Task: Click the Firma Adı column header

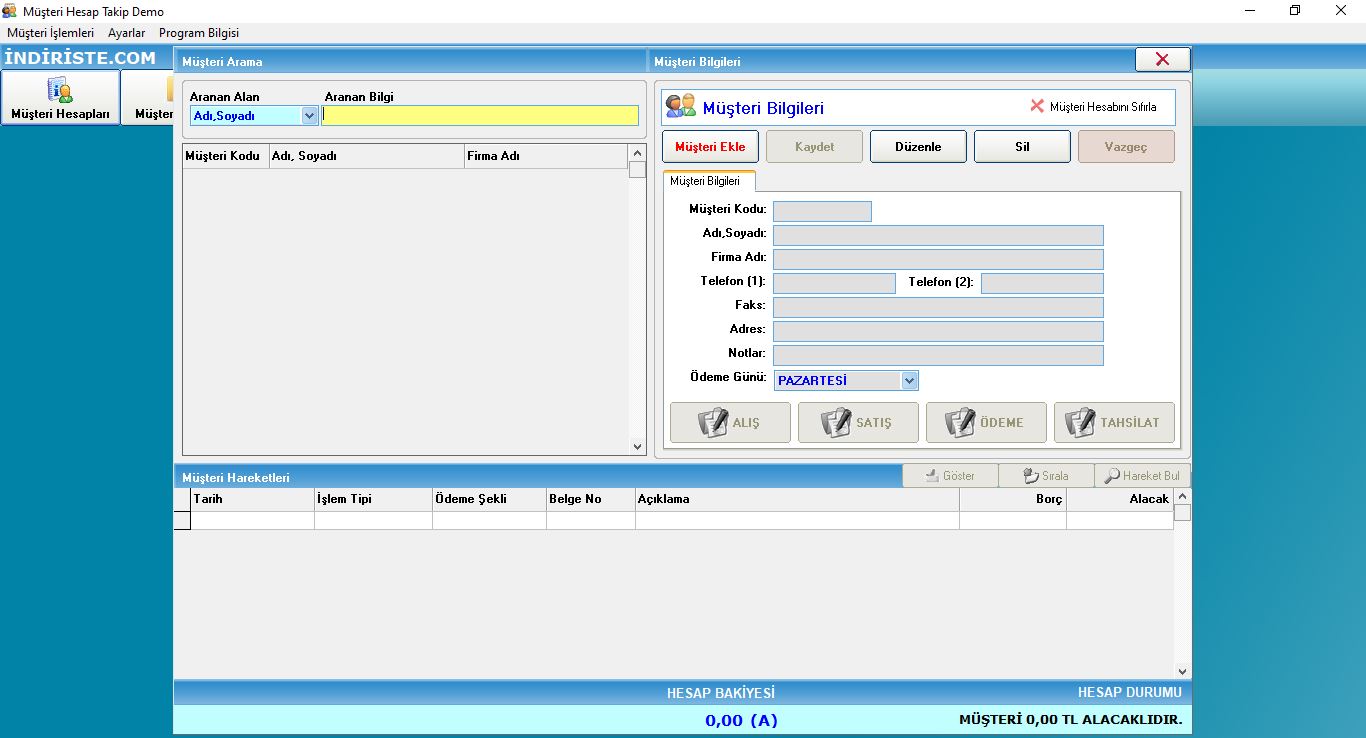Action: click(546, 156)
